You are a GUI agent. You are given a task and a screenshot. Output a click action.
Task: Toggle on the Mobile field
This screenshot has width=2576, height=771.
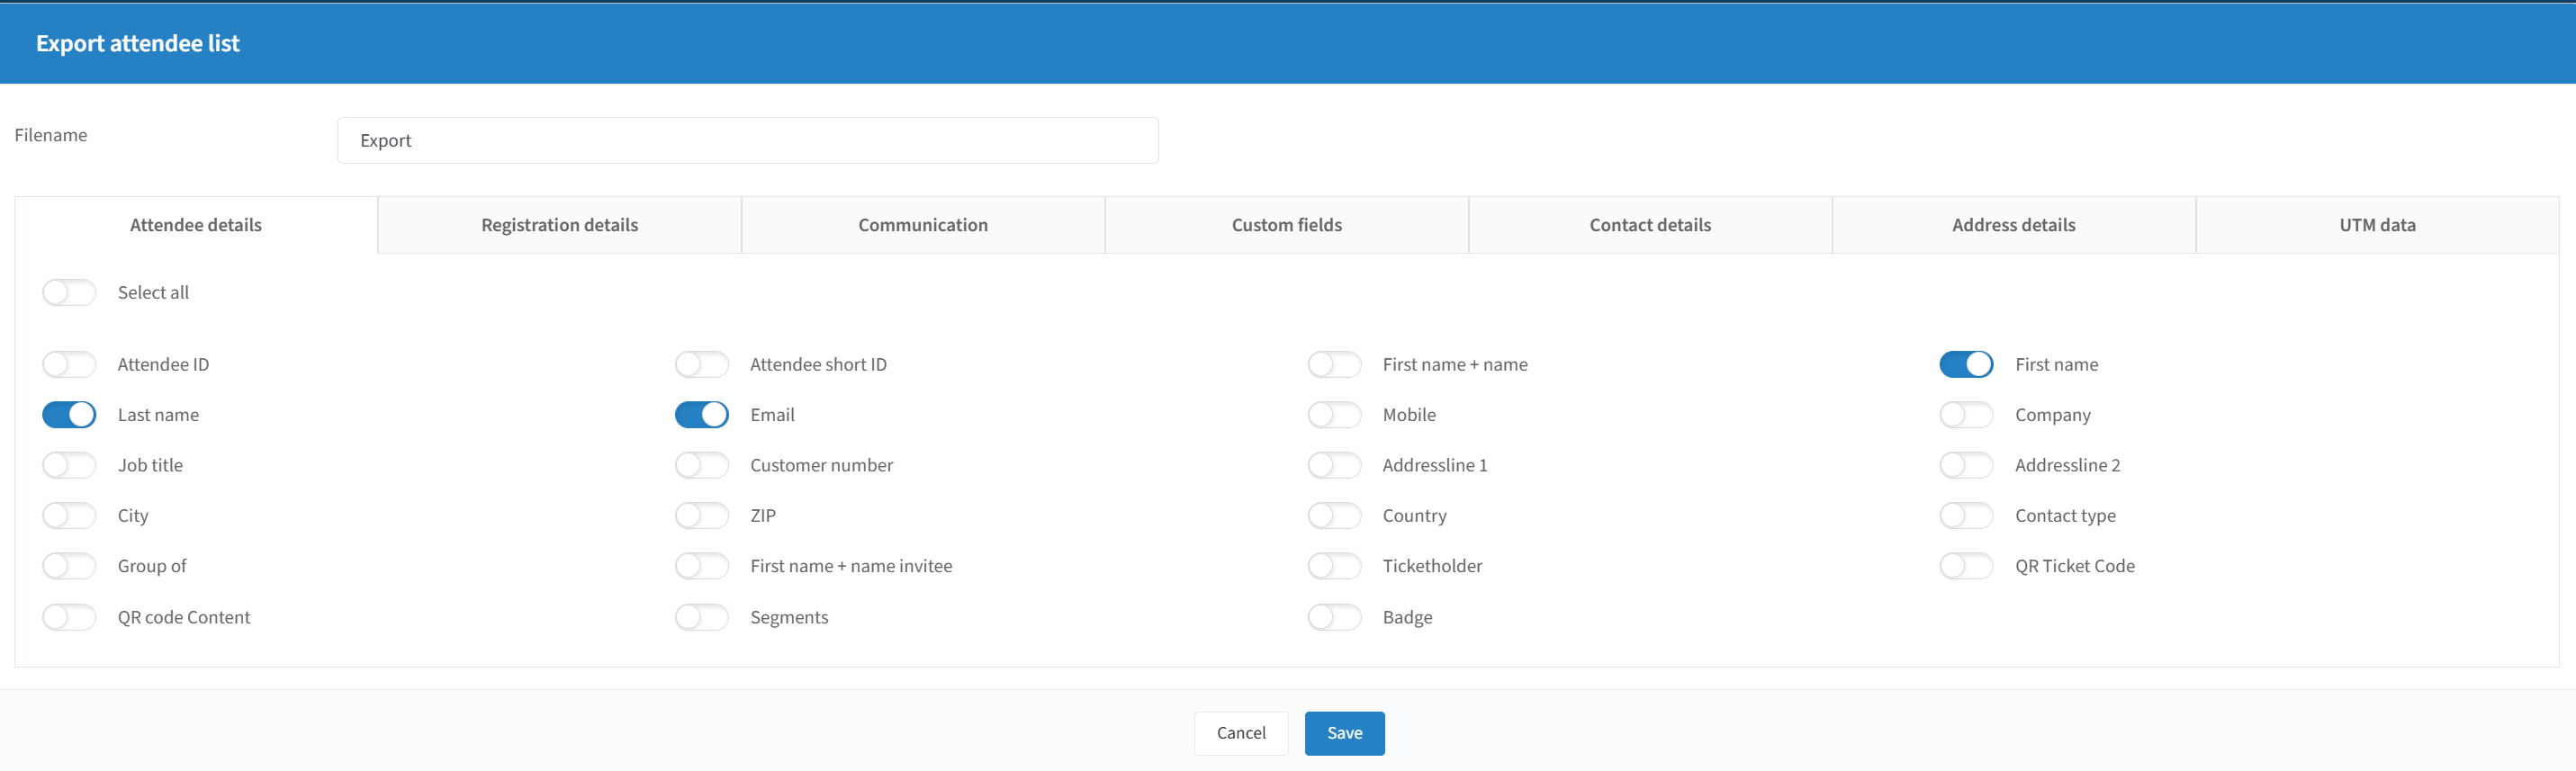(1334, 414)
